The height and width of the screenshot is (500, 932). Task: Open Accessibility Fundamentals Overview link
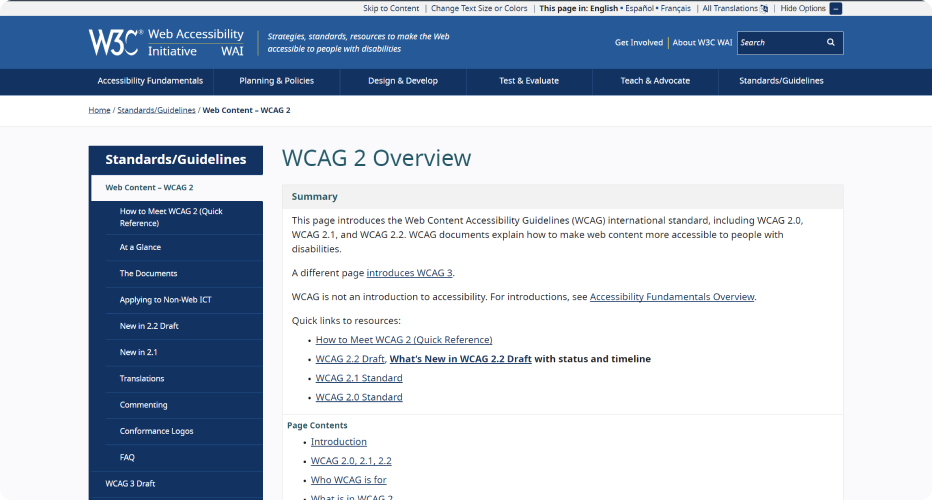click(x=672, y=297)
